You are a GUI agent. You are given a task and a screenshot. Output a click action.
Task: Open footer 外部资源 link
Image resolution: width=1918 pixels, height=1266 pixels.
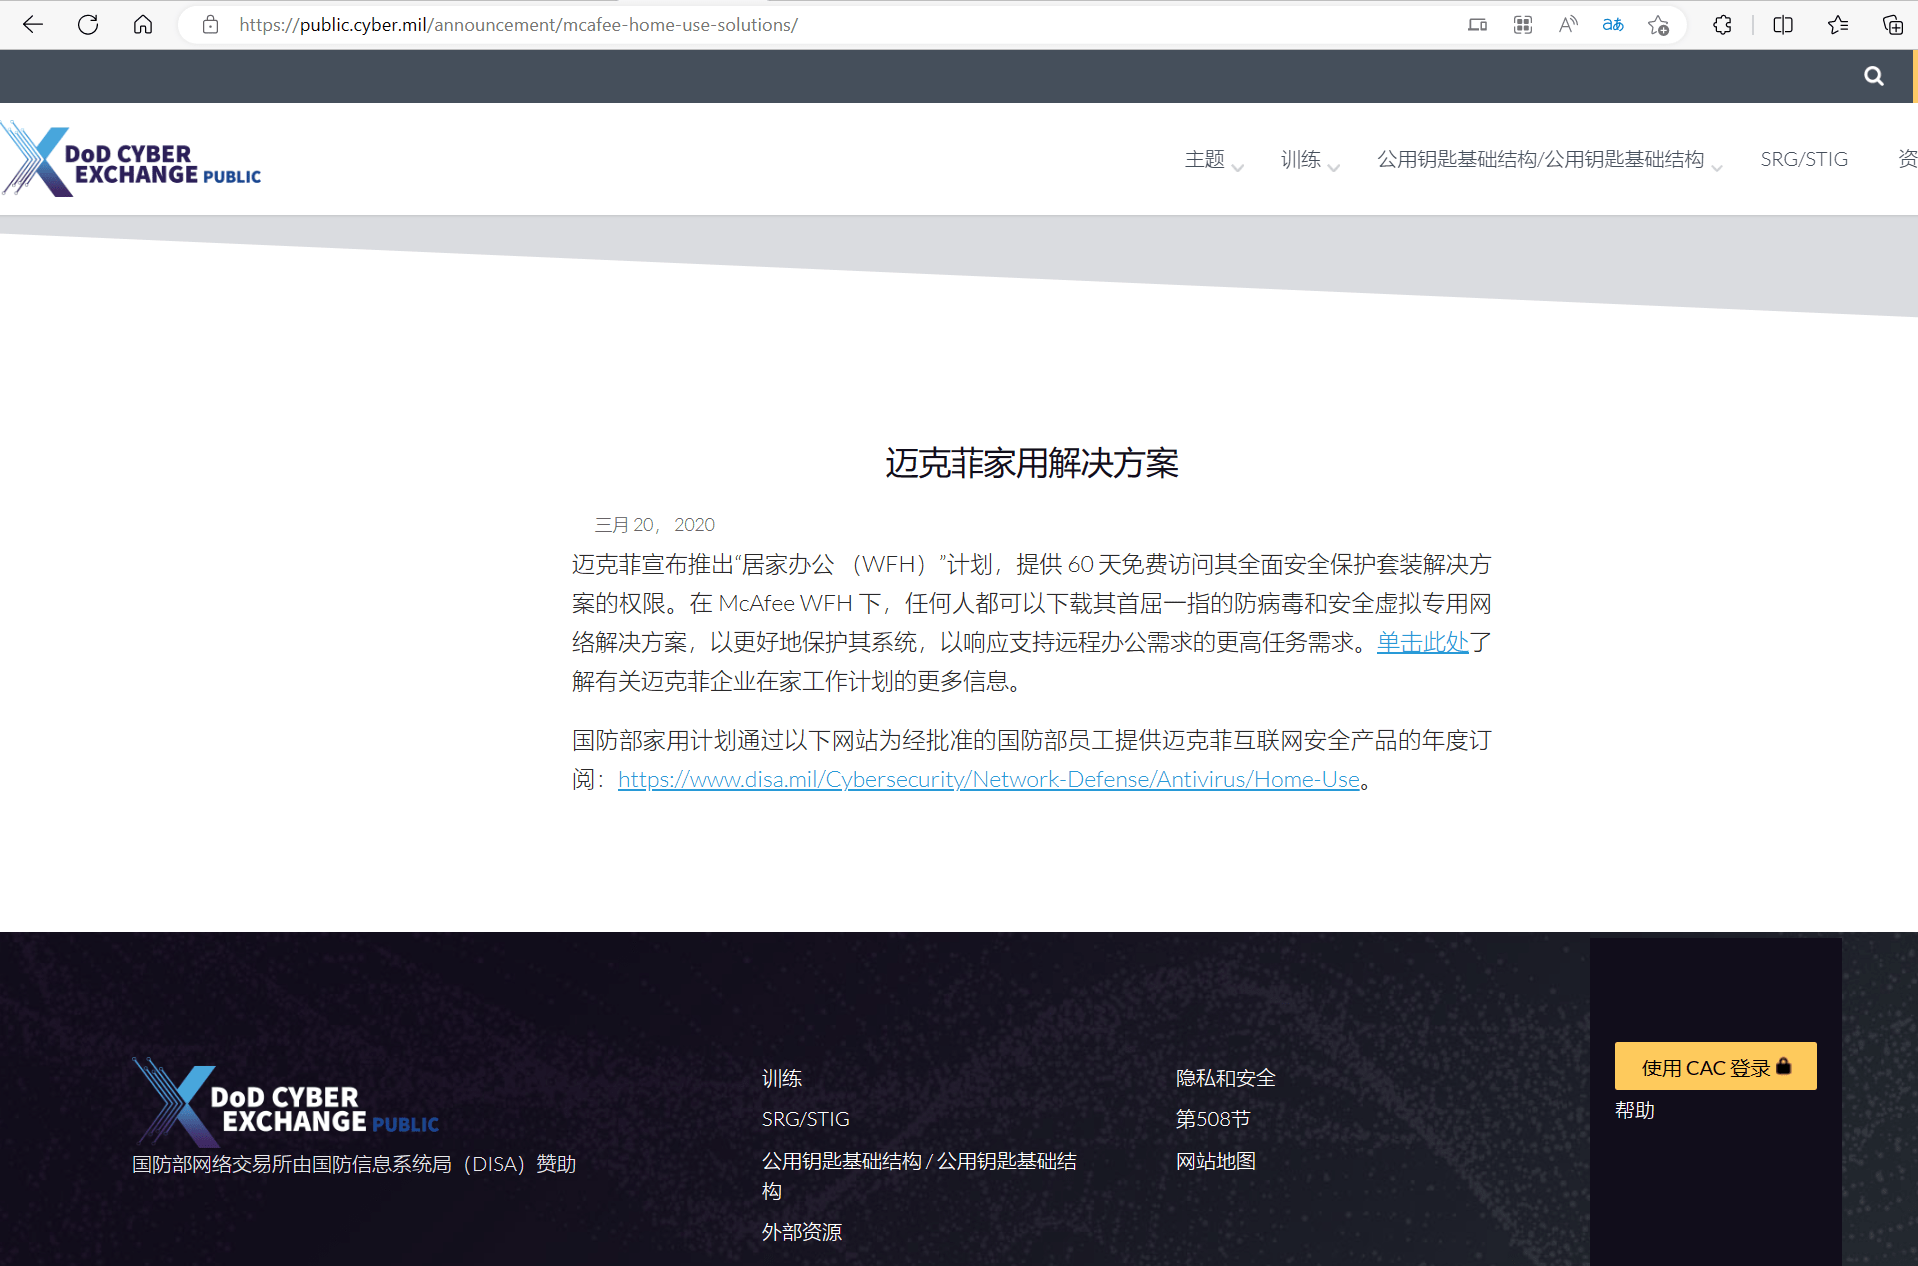(802, 1232)
